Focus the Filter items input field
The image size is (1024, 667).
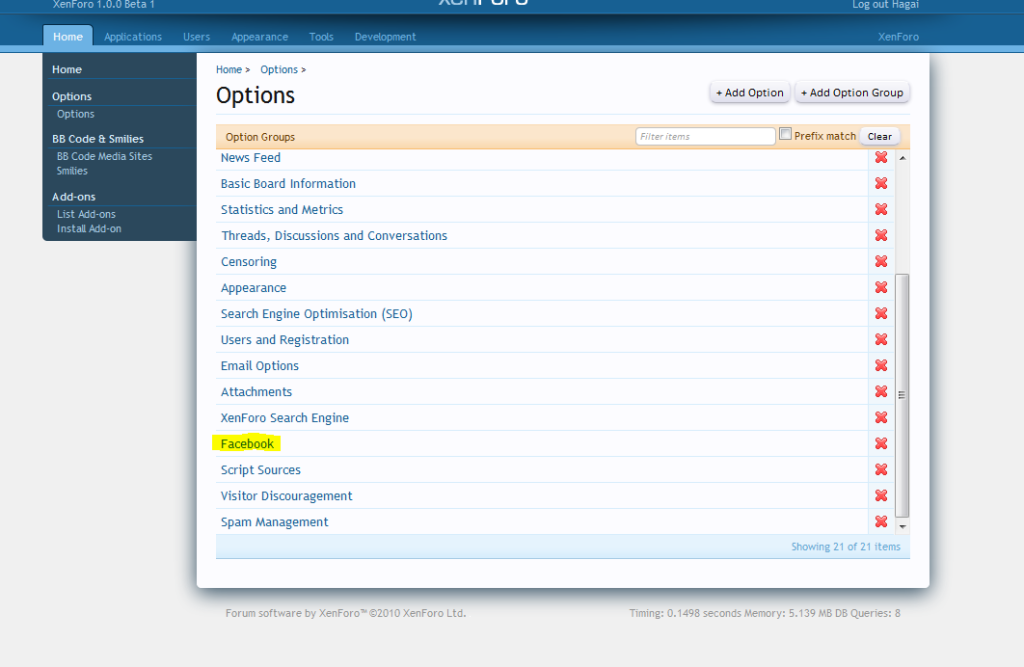[705, 136]
